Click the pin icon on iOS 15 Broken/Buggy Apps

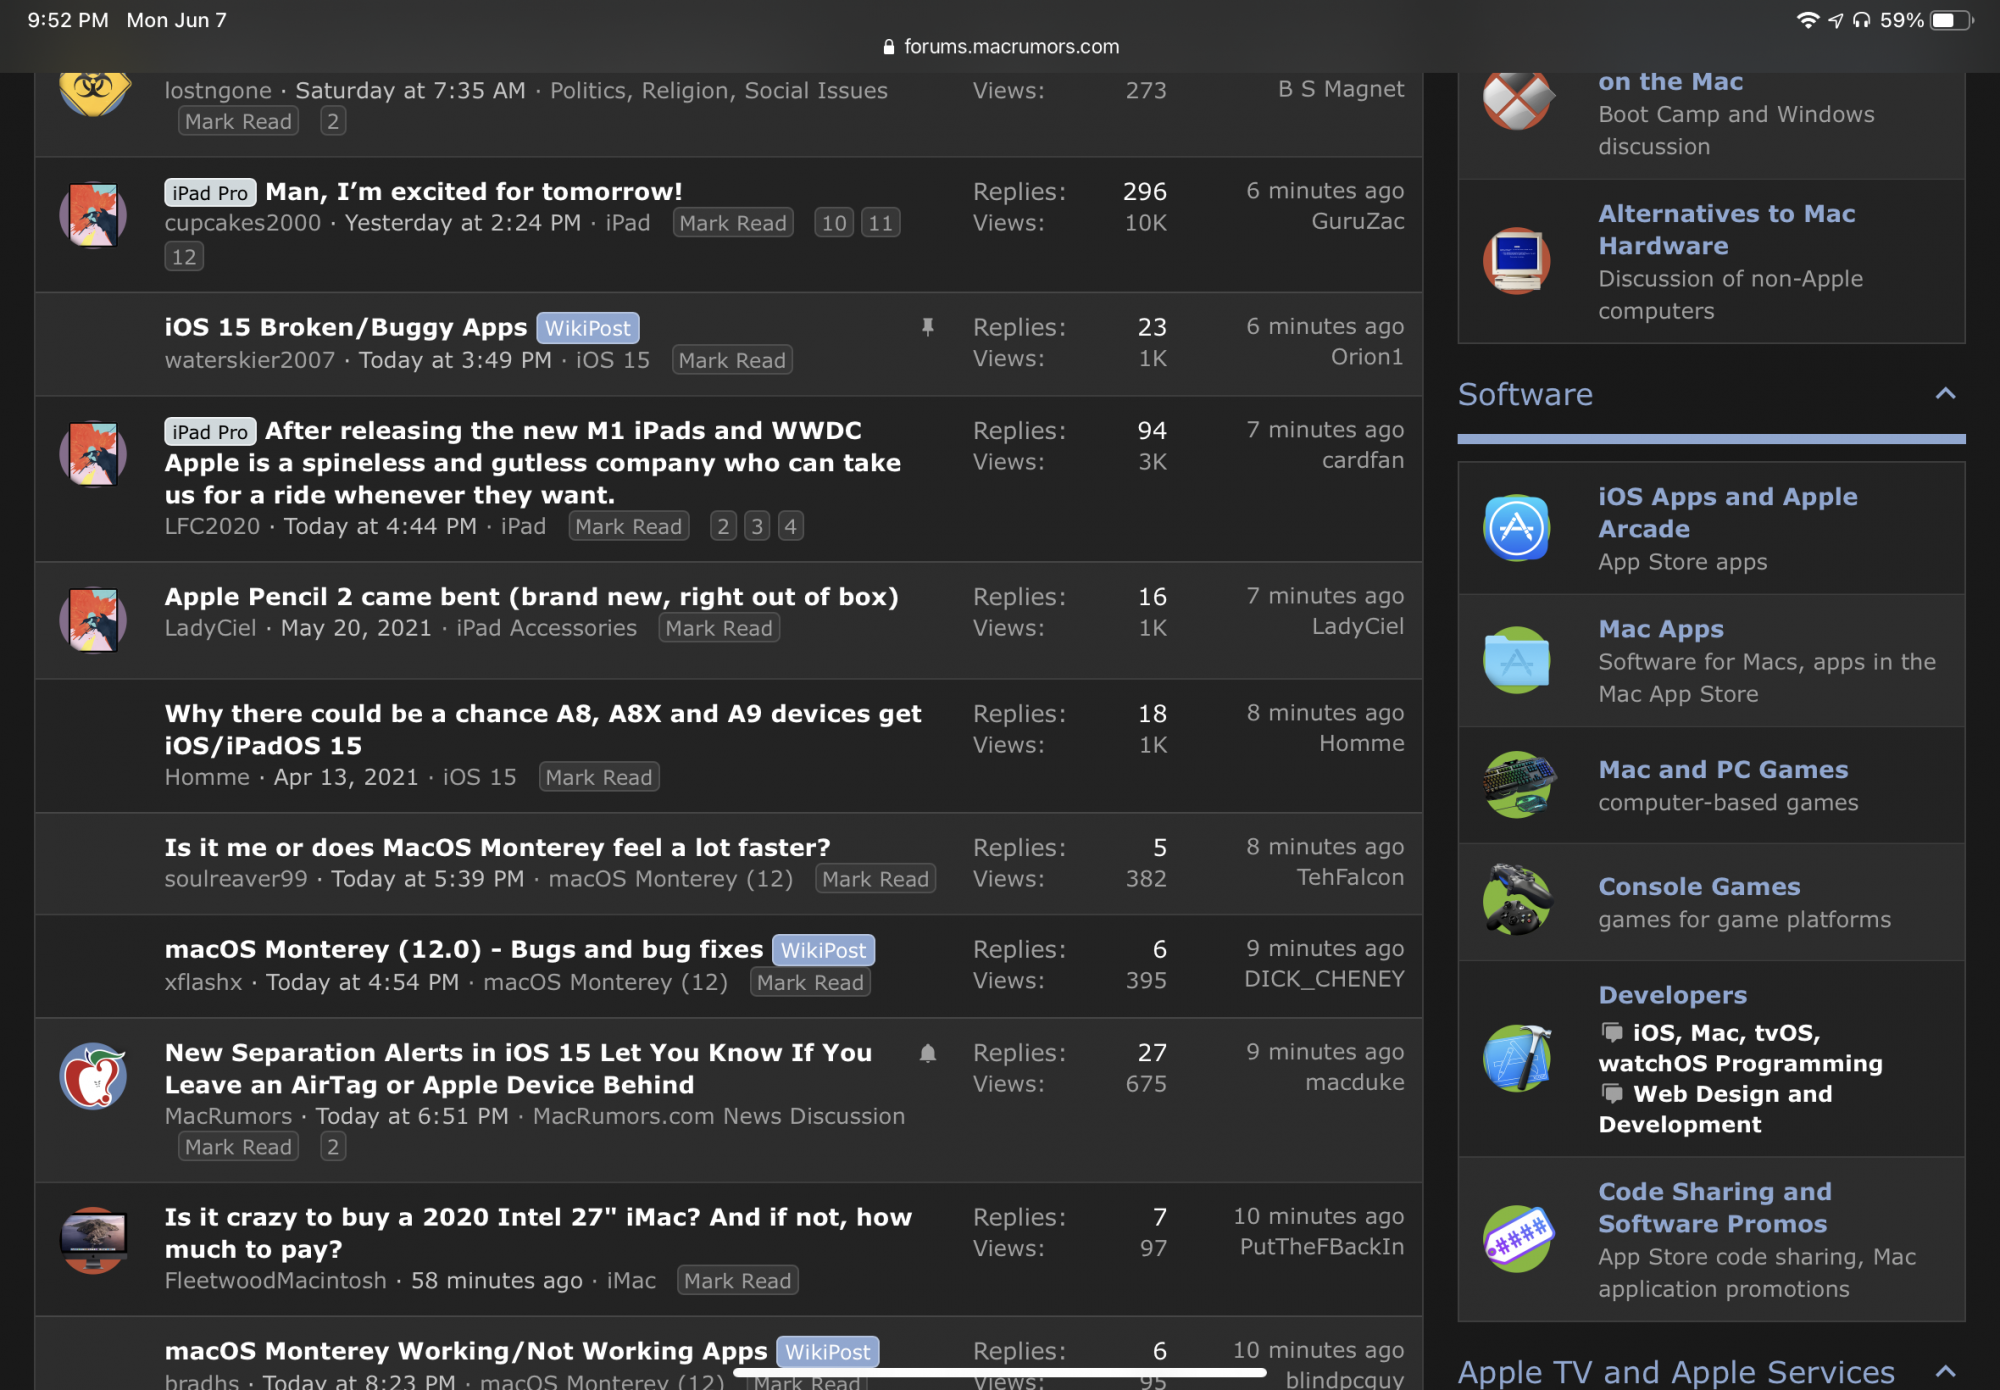tap(928, 327)
